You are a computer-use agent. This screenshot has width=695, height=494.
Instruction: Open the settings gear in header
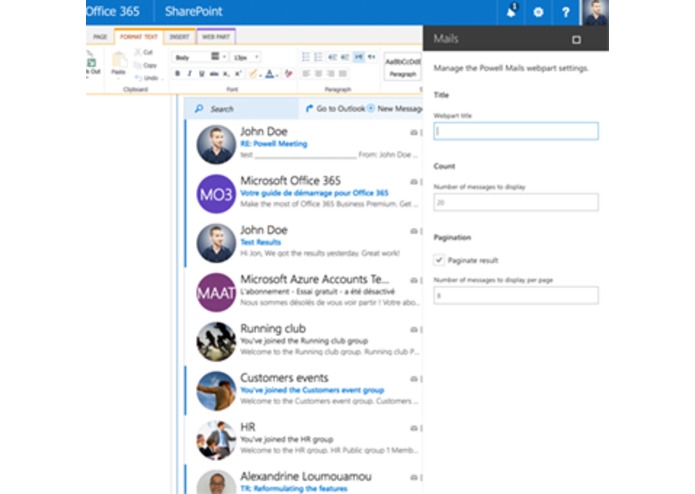point(538,12)
